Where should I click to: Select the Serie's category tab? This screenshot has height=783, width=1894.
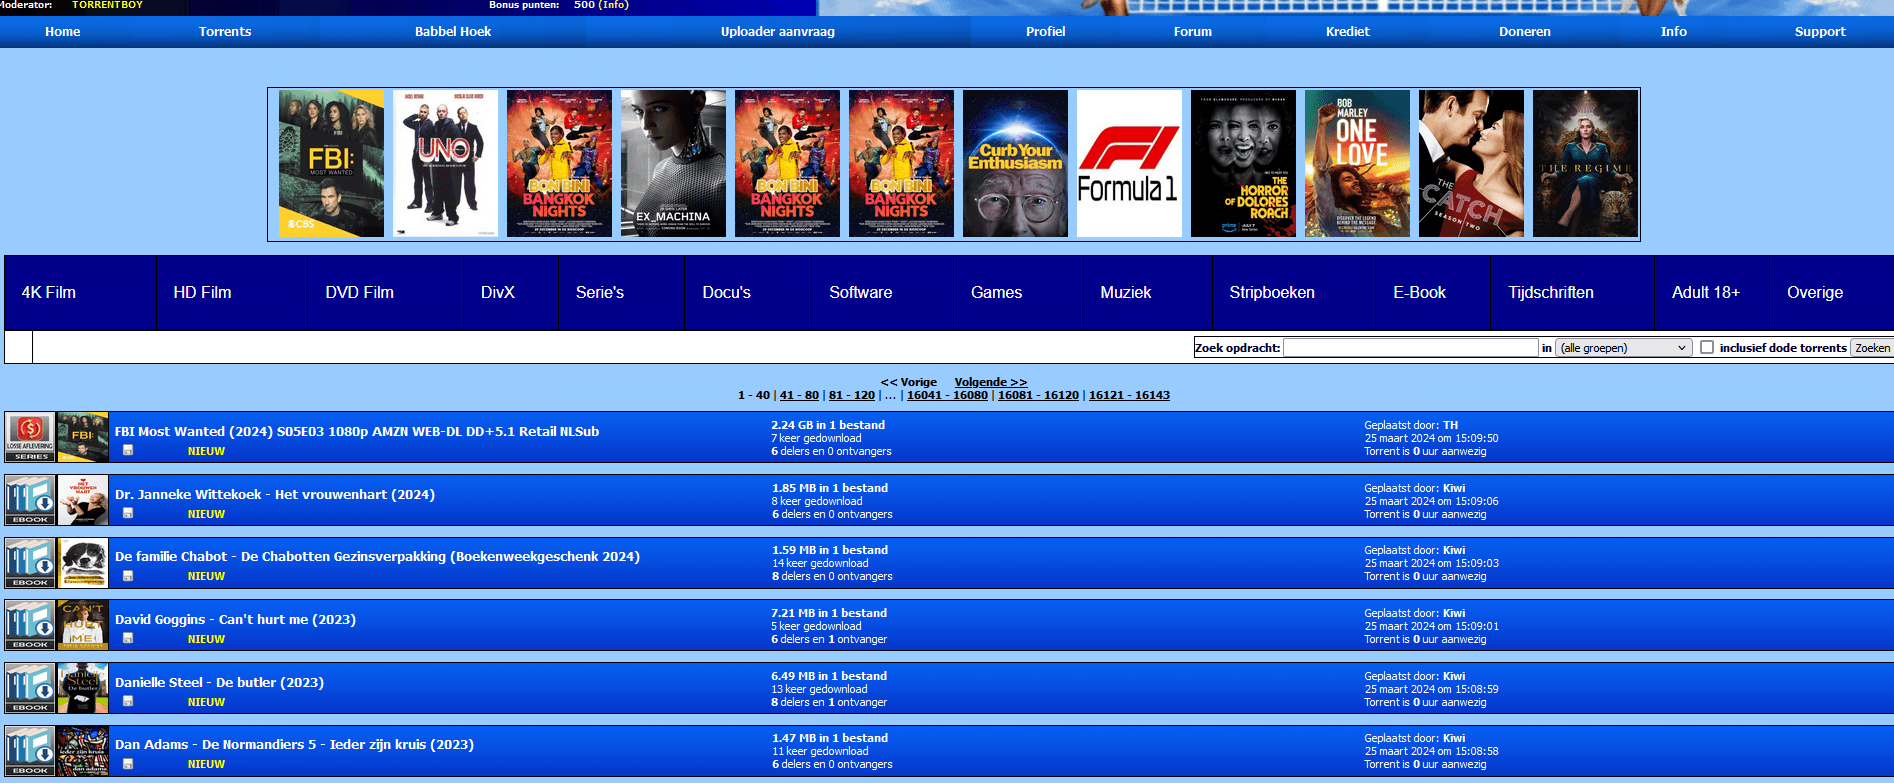click(599, 293)
